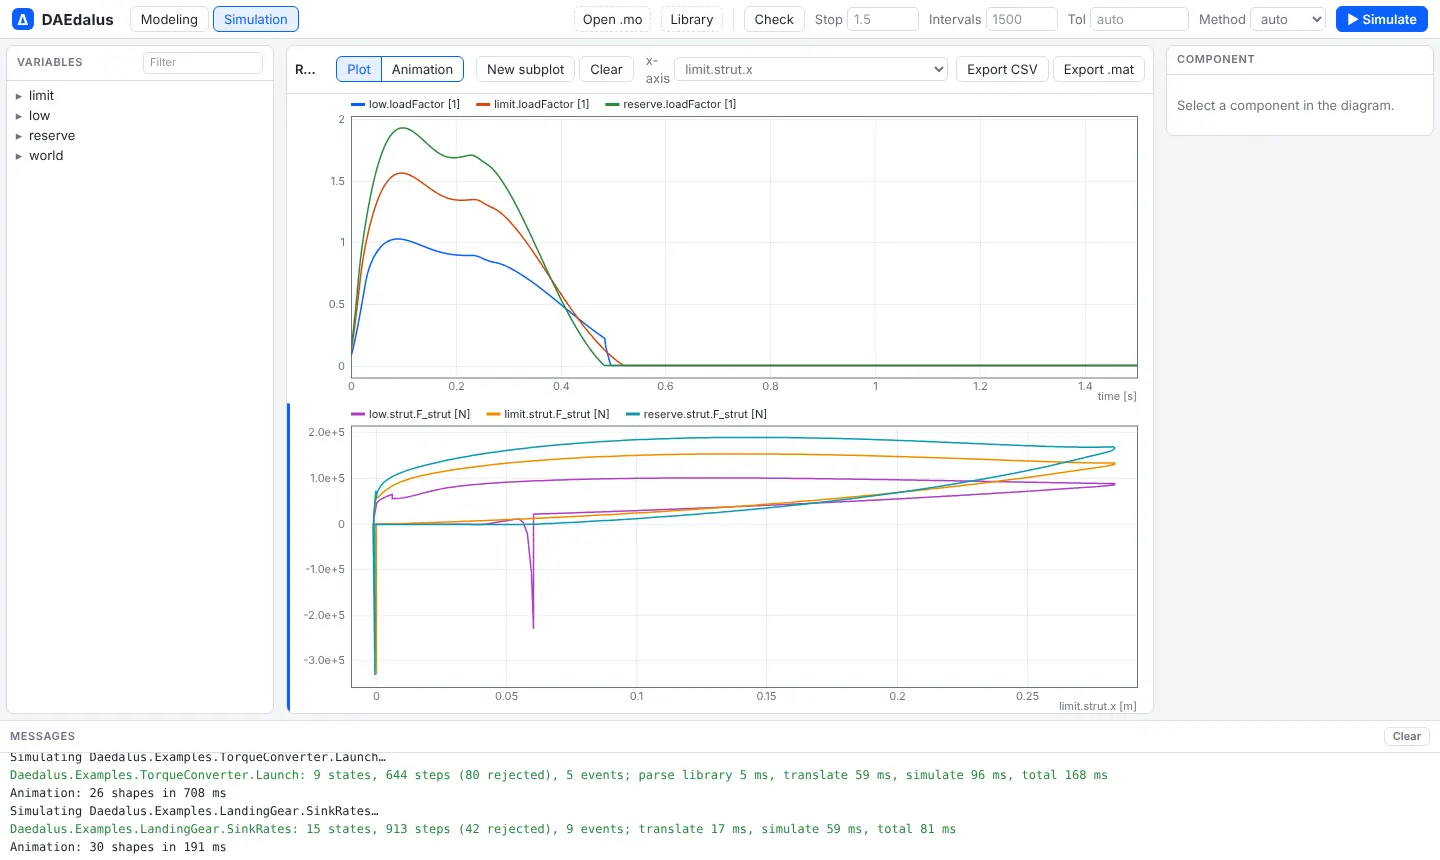Expand the reserve variable tree node
1440x860 pixels.
19,136
